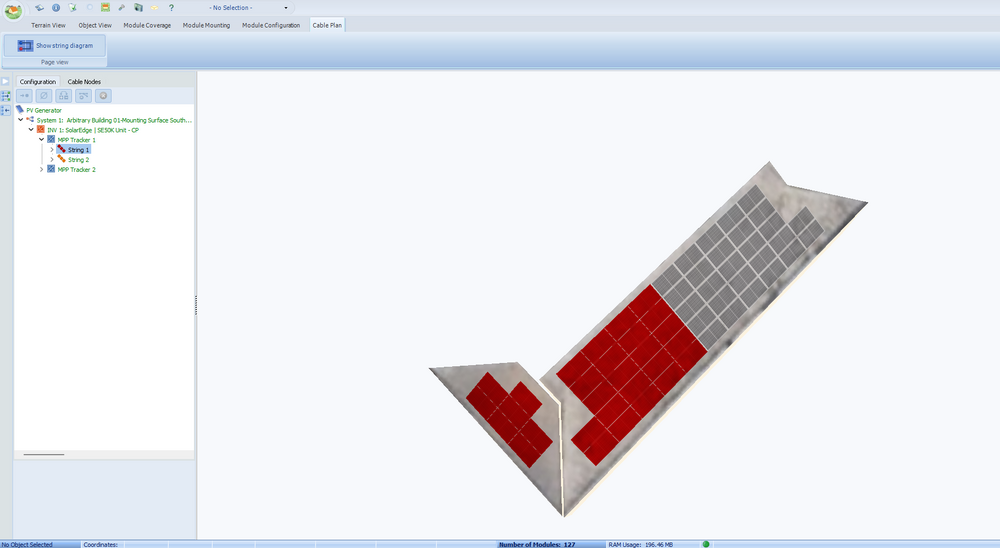1000x548 pixels.
Task: Click the first cable toolbar arrow-node button
Action: (25, 96)
